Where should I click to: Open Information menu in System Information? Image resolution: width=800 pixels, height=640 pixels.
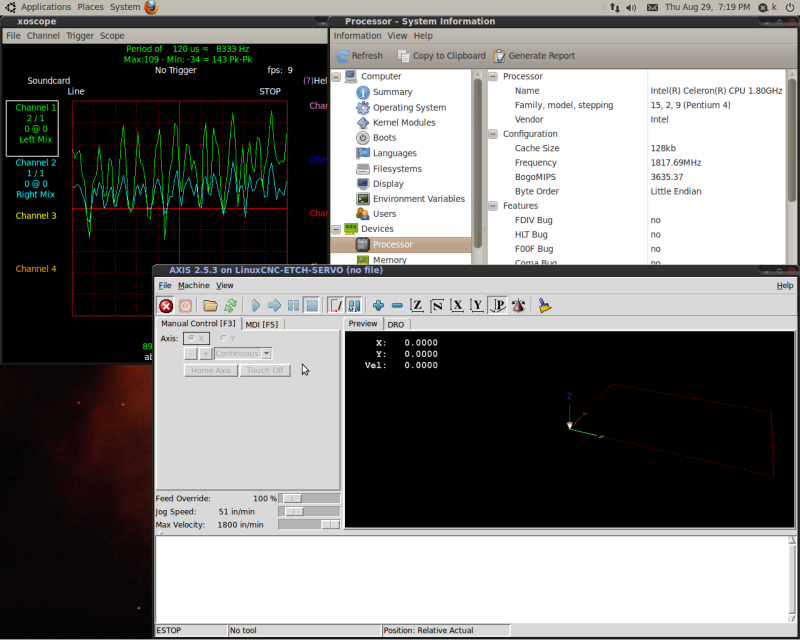(357, 36)
